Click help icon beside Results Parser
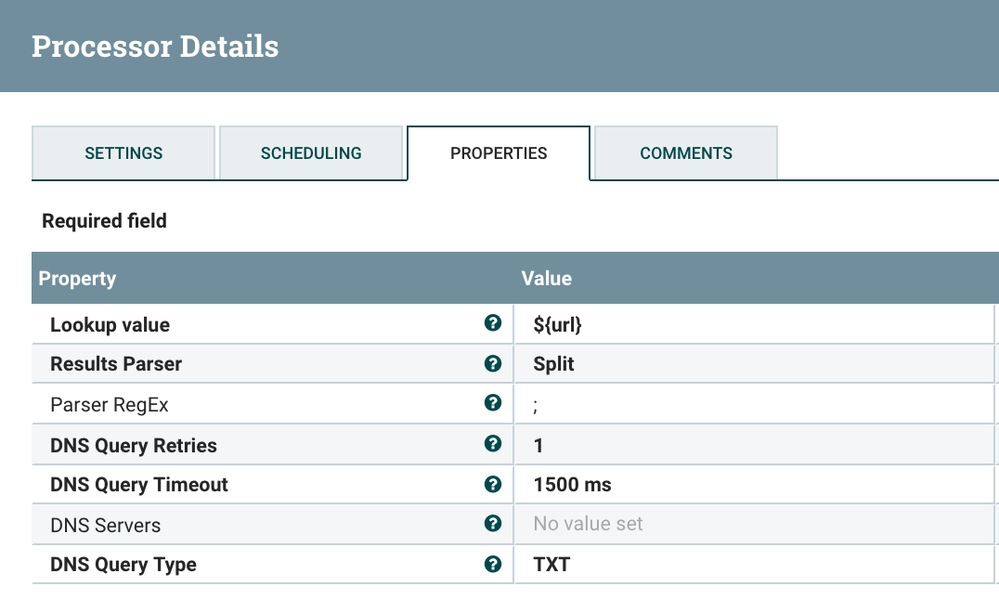Viewport: 999px width, 602px height. click(492, 364)
